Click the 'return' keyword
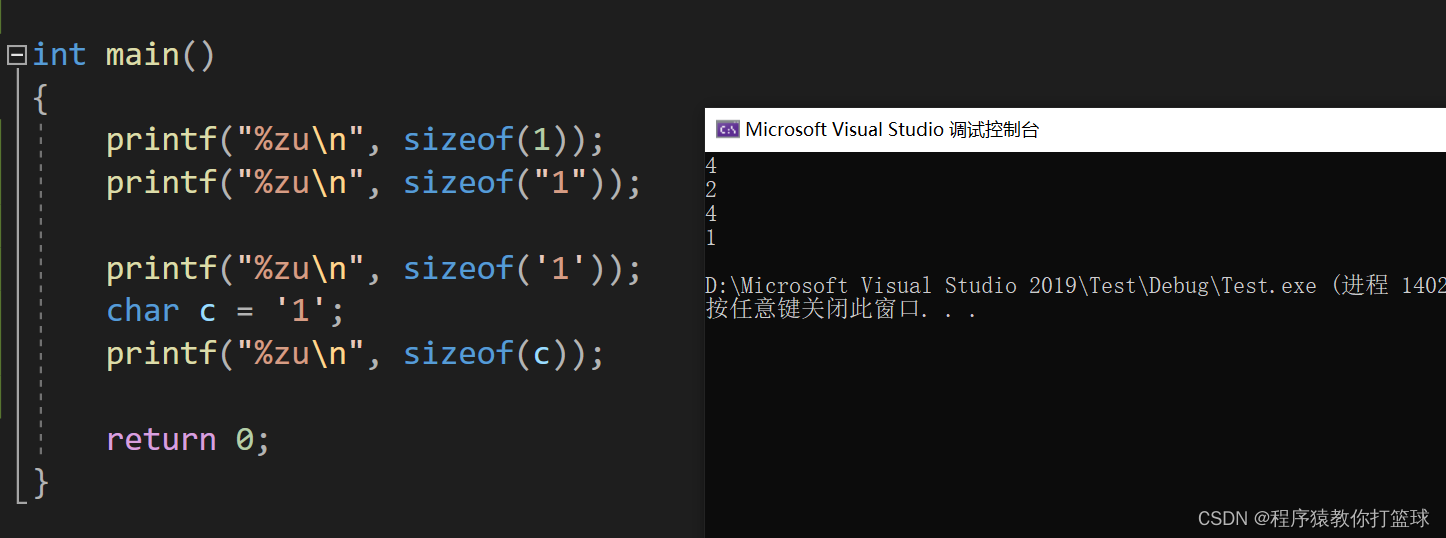1446x538 pixels. pyautogui.click(x=161, y=439)
